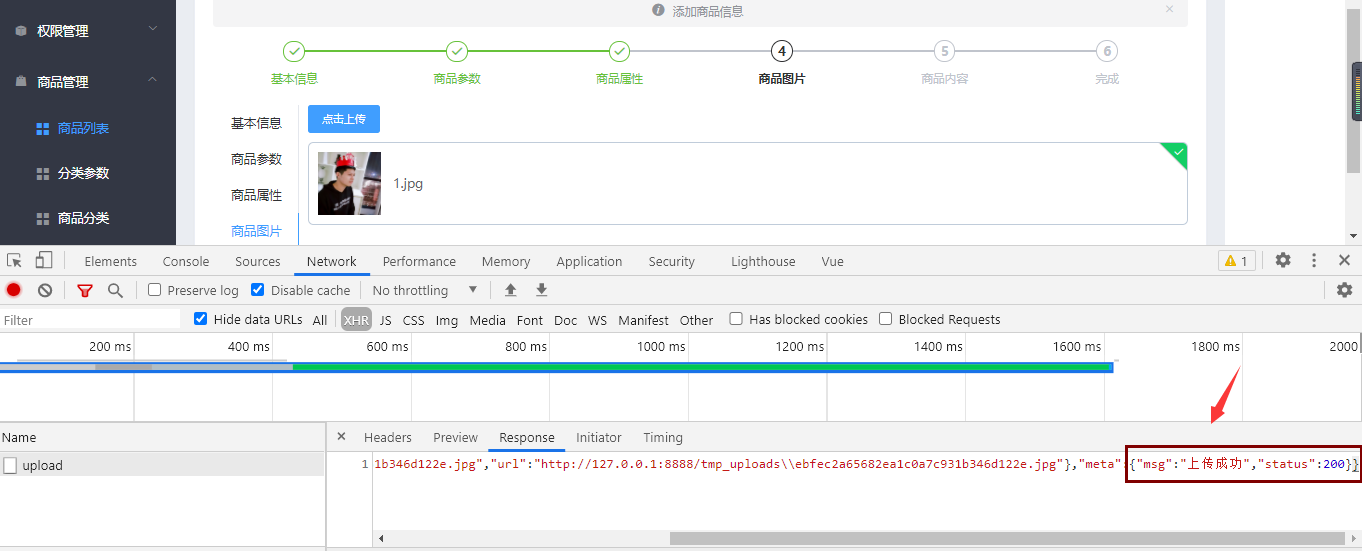This screenshot has width=1362, height=551.
Task: Open DevTools three-dot menu
Action: (1314, 260)
